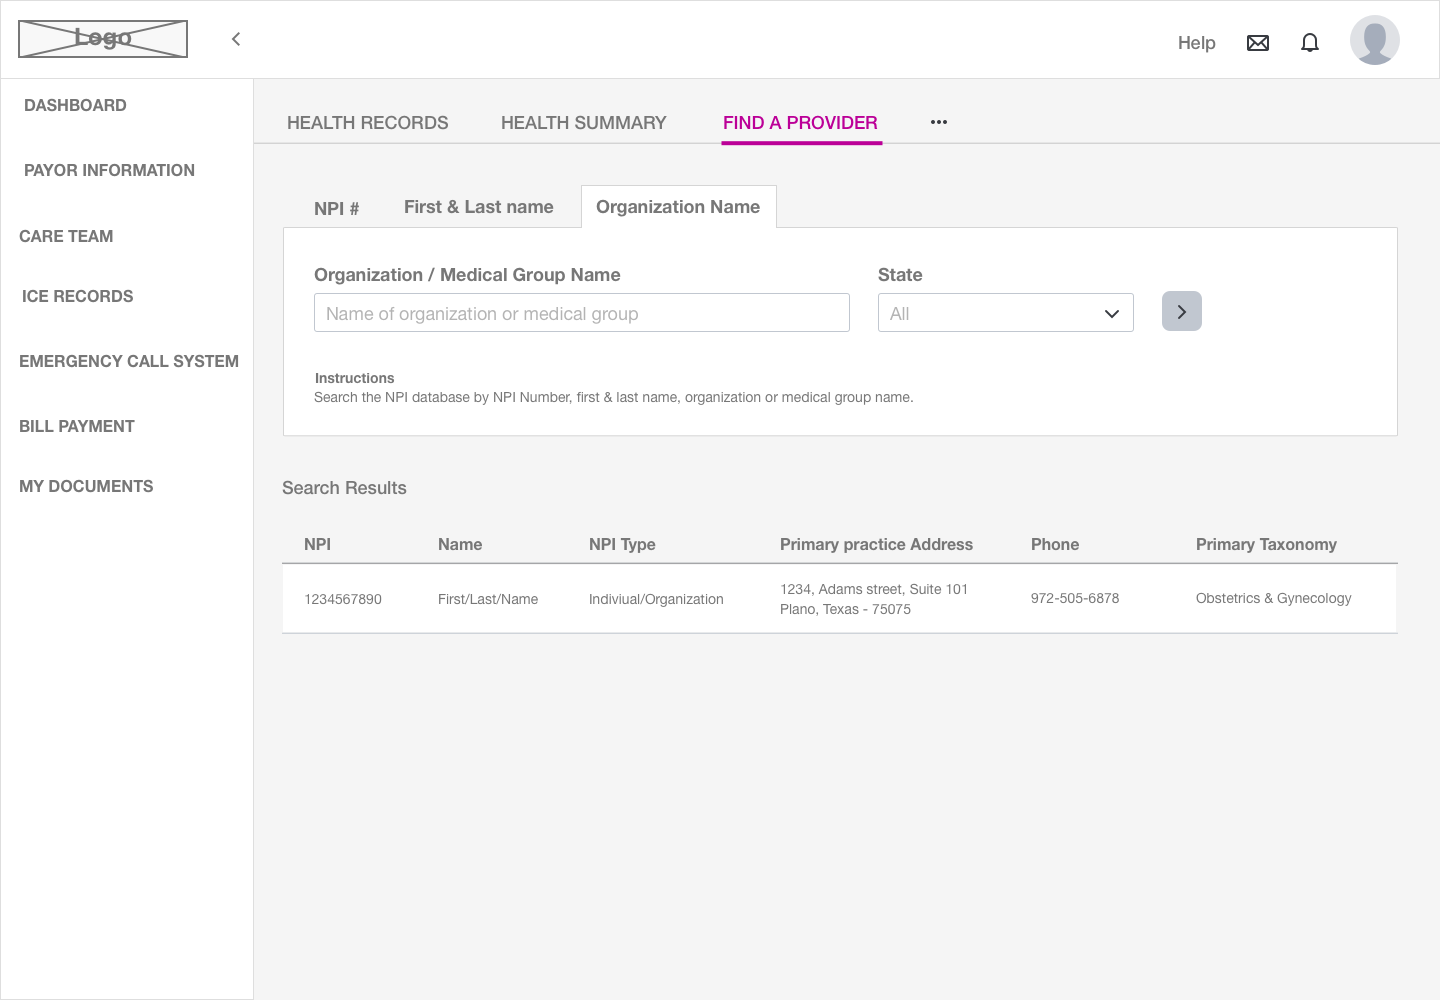Open the messages envelope icon
Screen dimensions: 1440x1000
point(1257,42)
